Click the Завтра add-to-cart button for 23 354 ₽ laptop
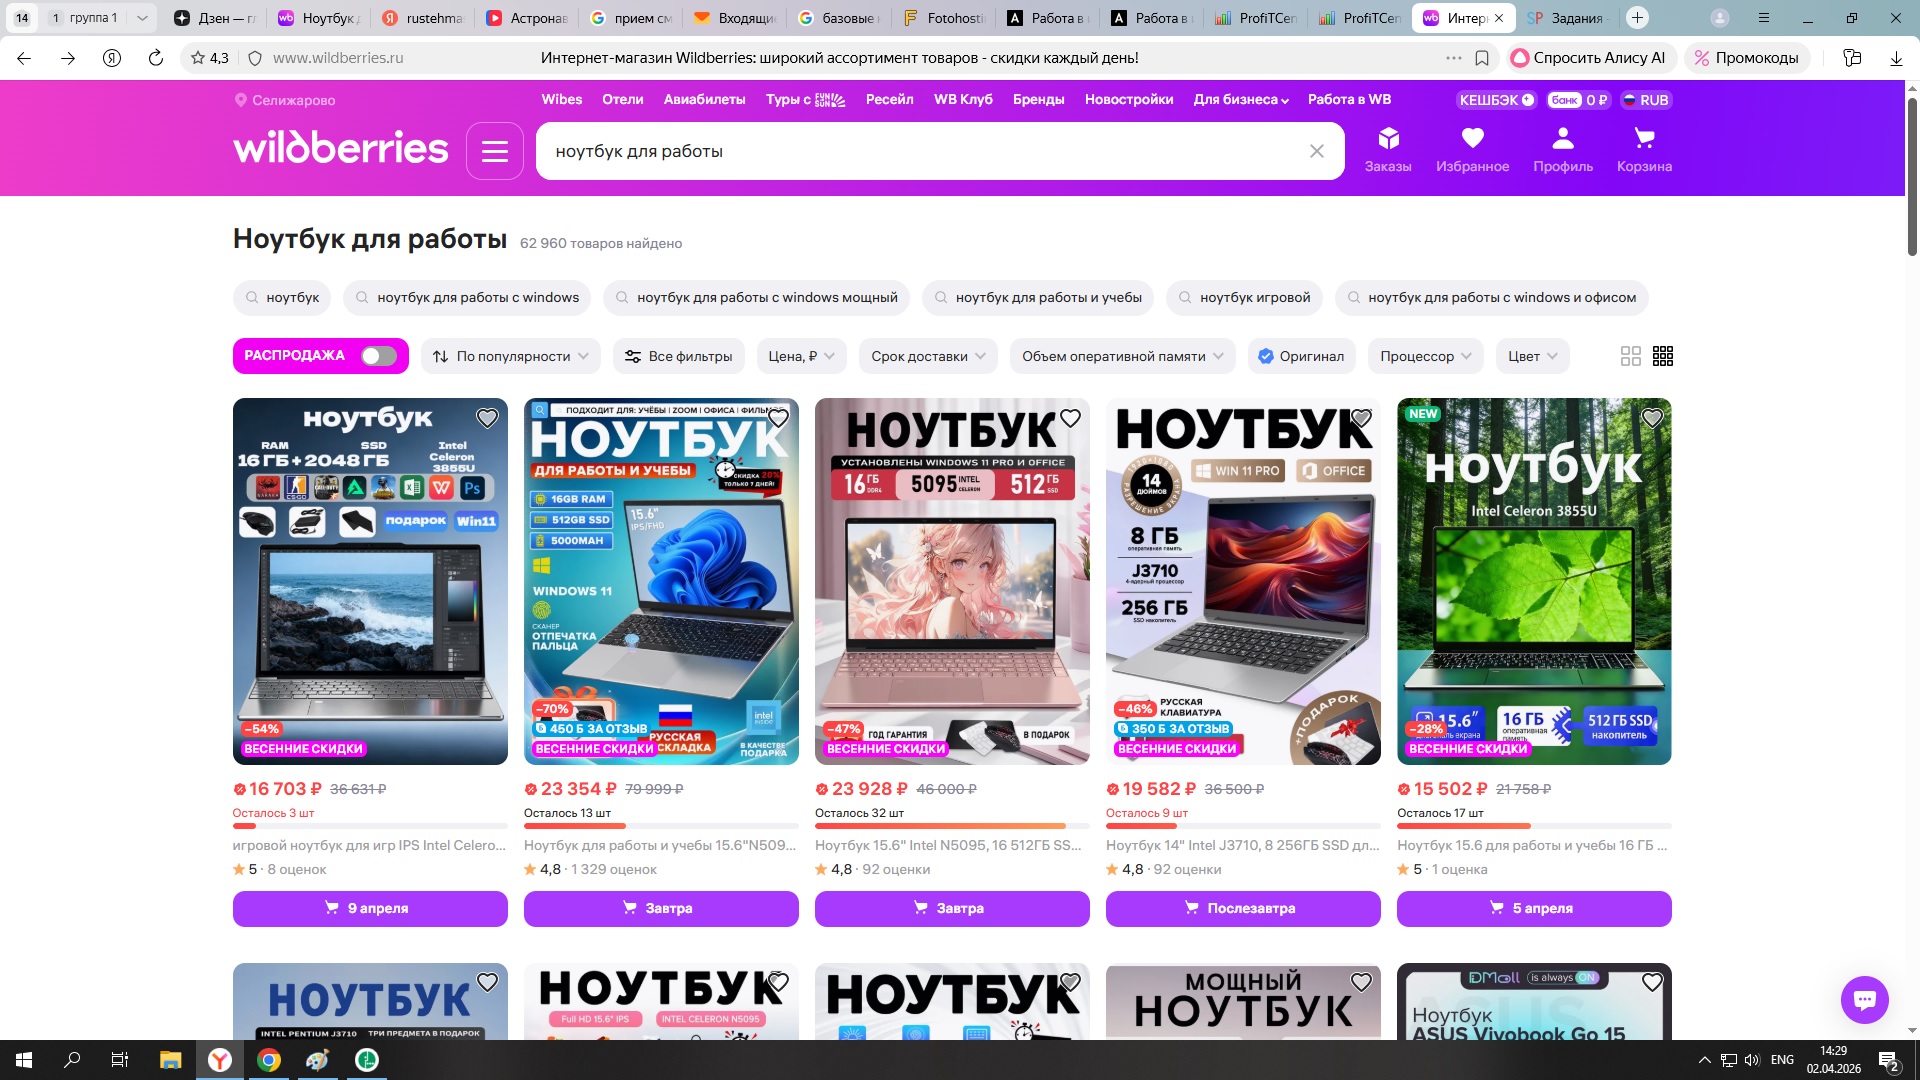 661,908
